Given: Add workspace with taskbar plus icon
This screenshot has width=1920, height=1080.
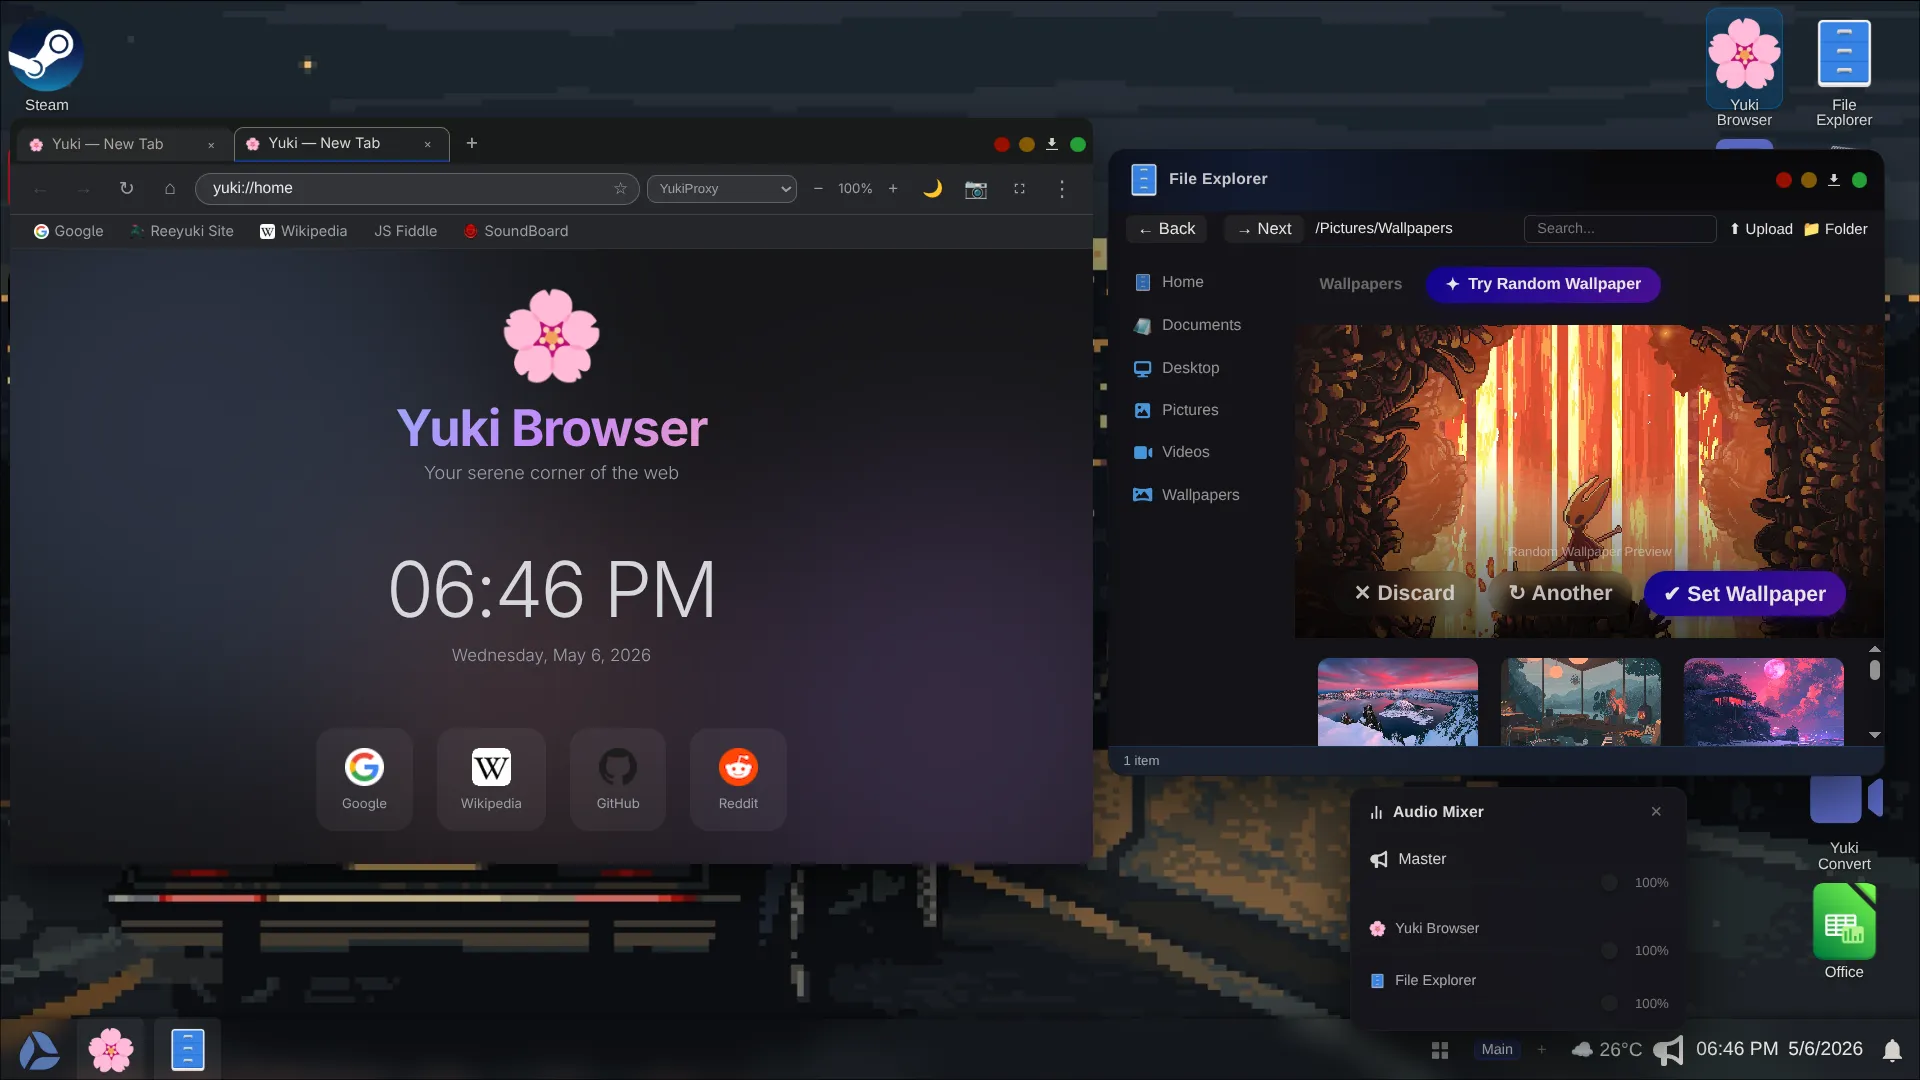Looking at the screenshot, I should coord(1542,1050).
